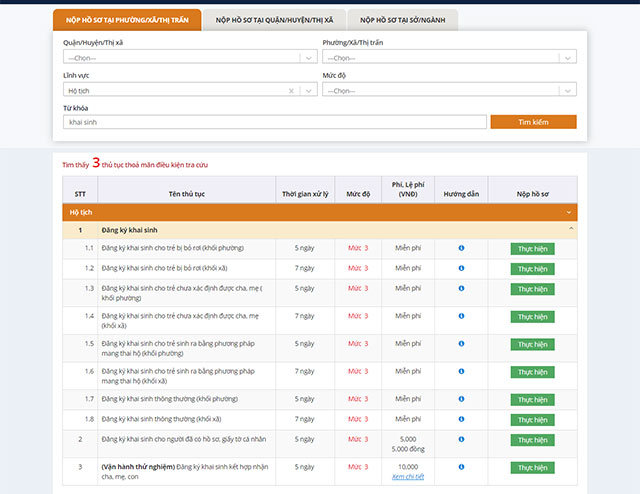Click 'Thực hiện' button for procedure 1.8
The image size is (640, 494).
point(532,419)
